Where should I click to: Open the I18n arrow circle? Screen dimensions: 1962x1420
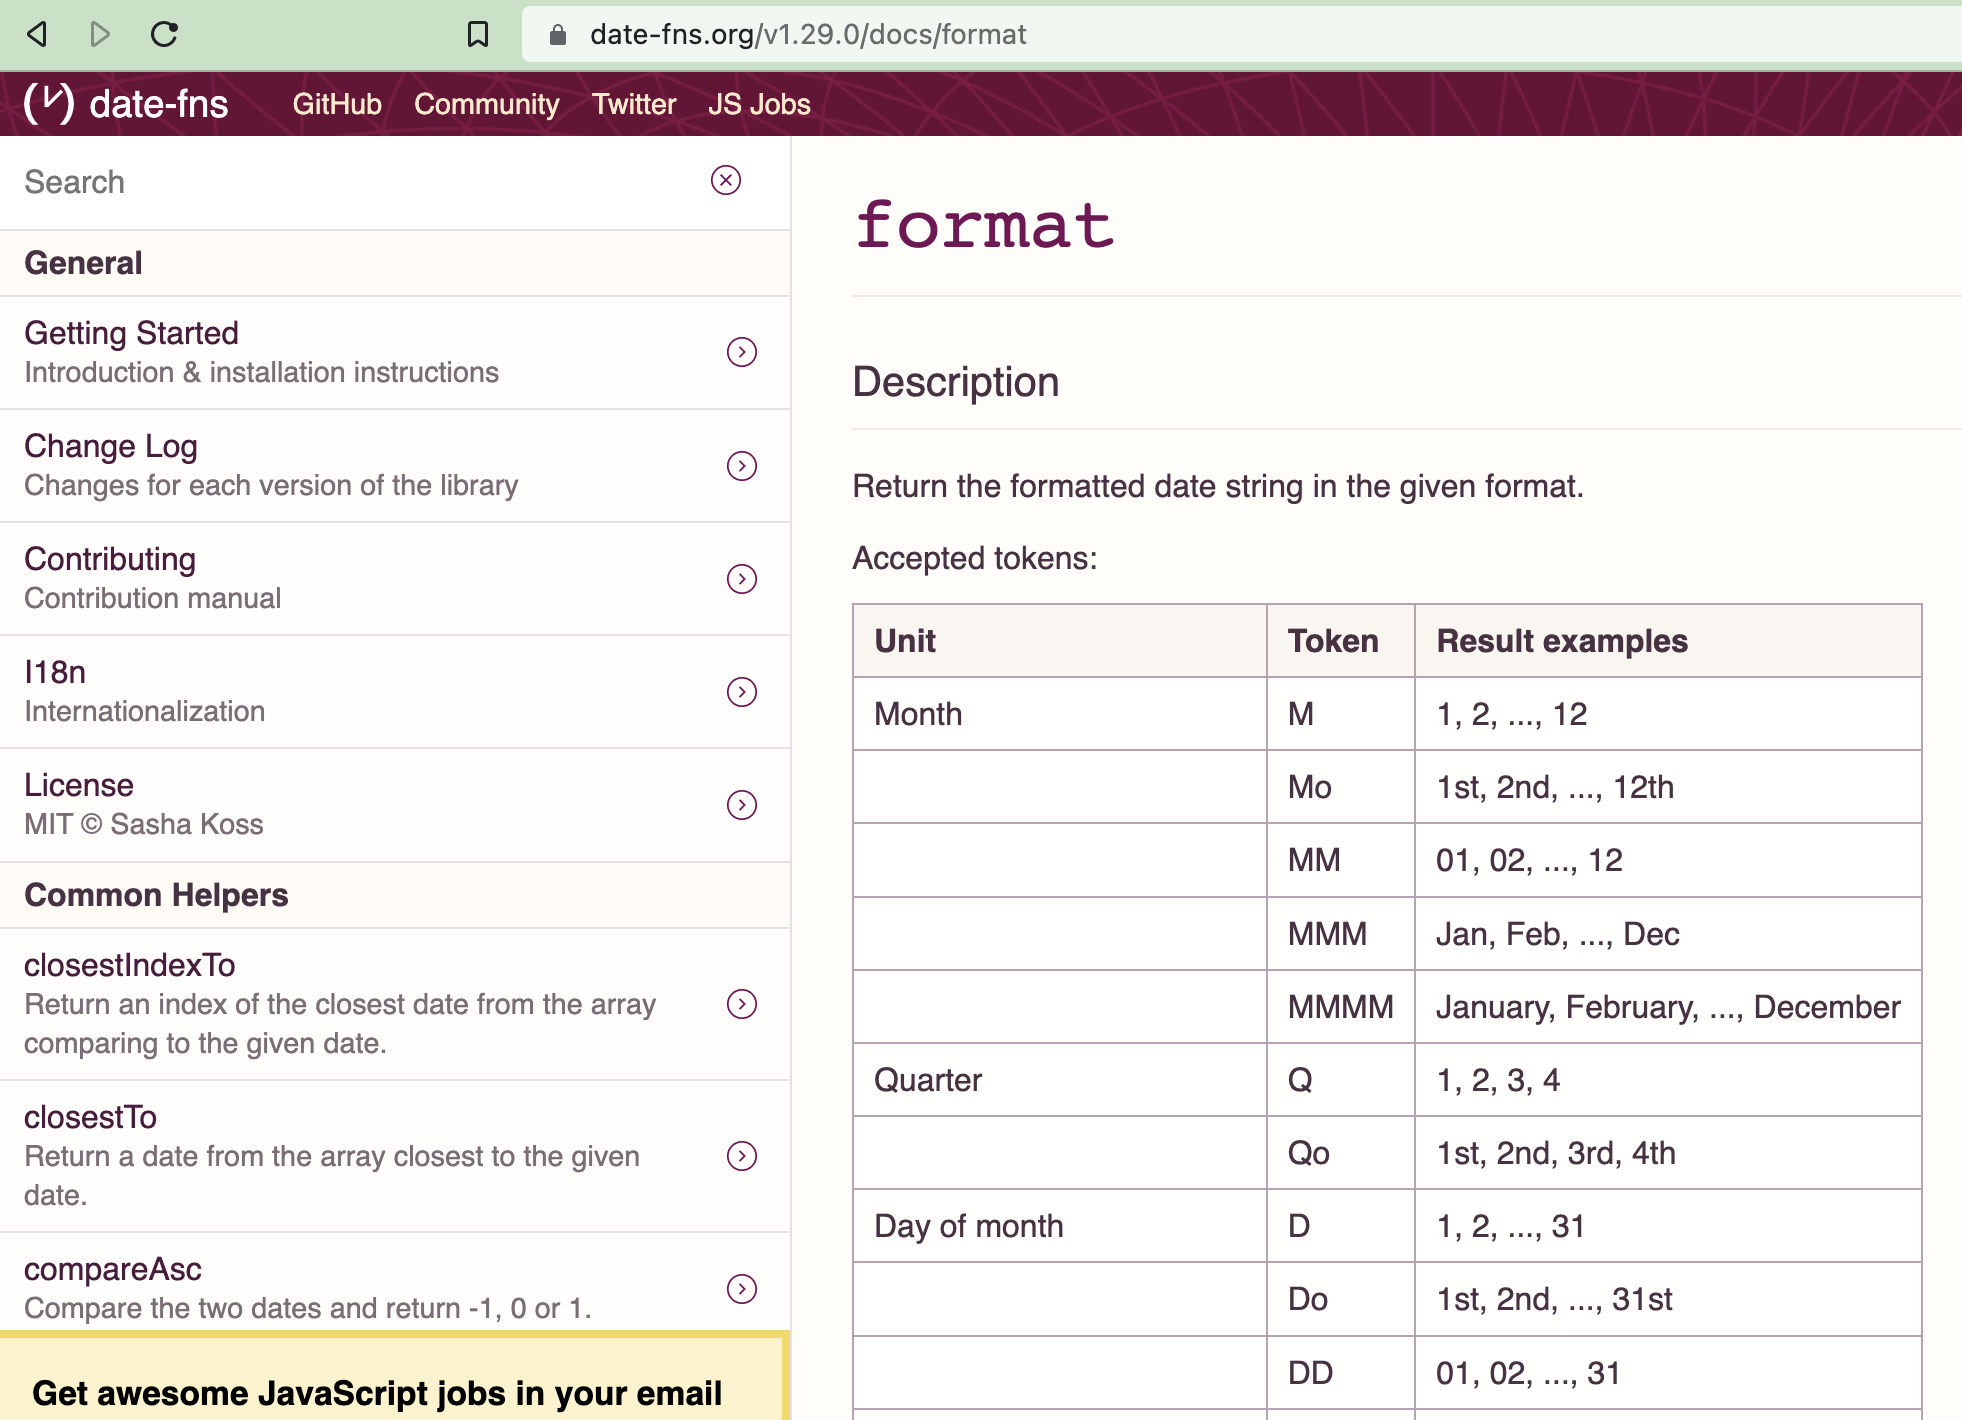(741, 691)
